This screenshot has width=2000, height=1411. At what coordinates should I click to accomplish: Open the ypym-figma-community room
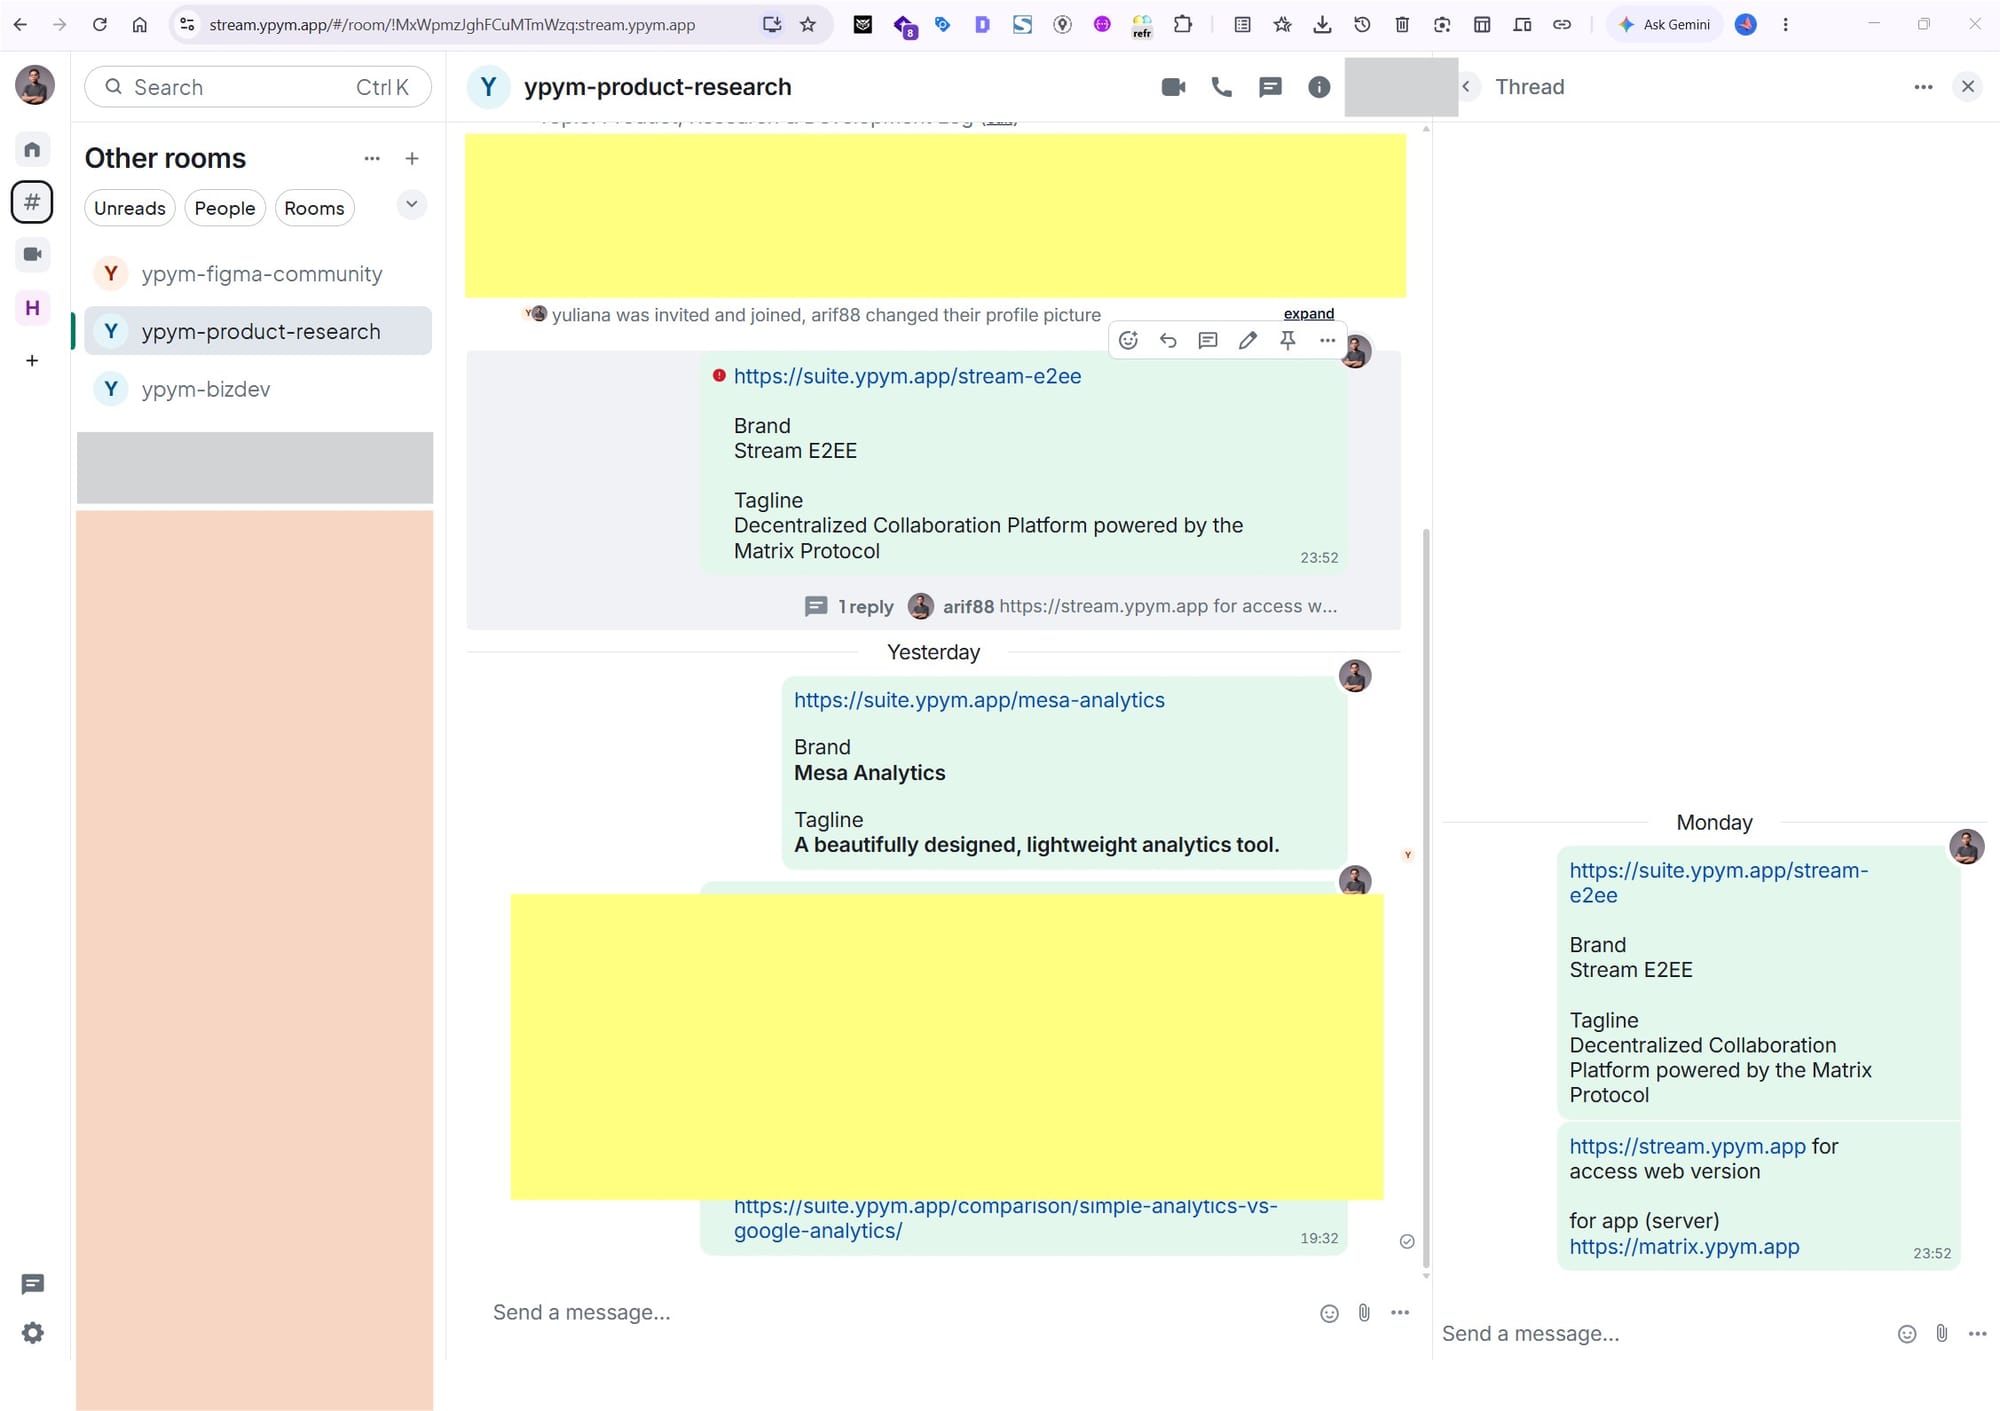click(258, 274)
